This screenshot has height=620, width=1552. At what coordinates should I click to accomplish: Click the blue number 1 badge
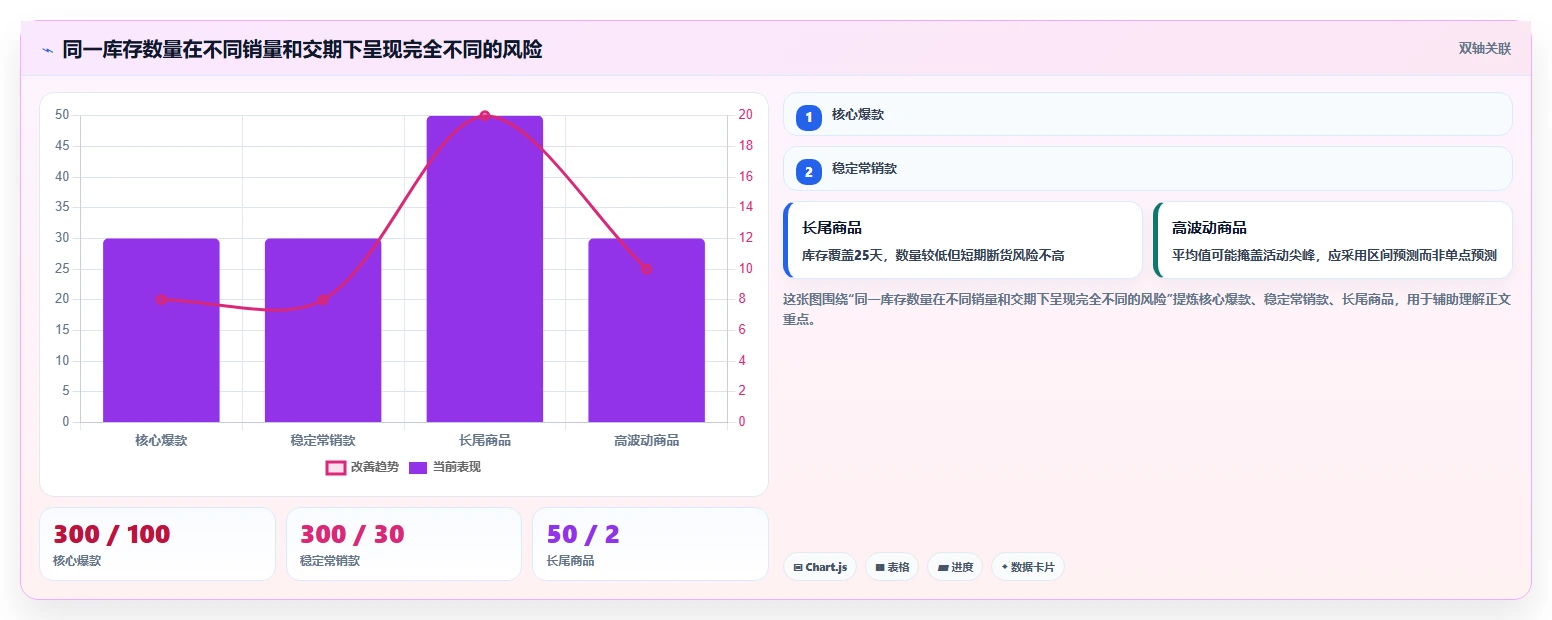809,117
